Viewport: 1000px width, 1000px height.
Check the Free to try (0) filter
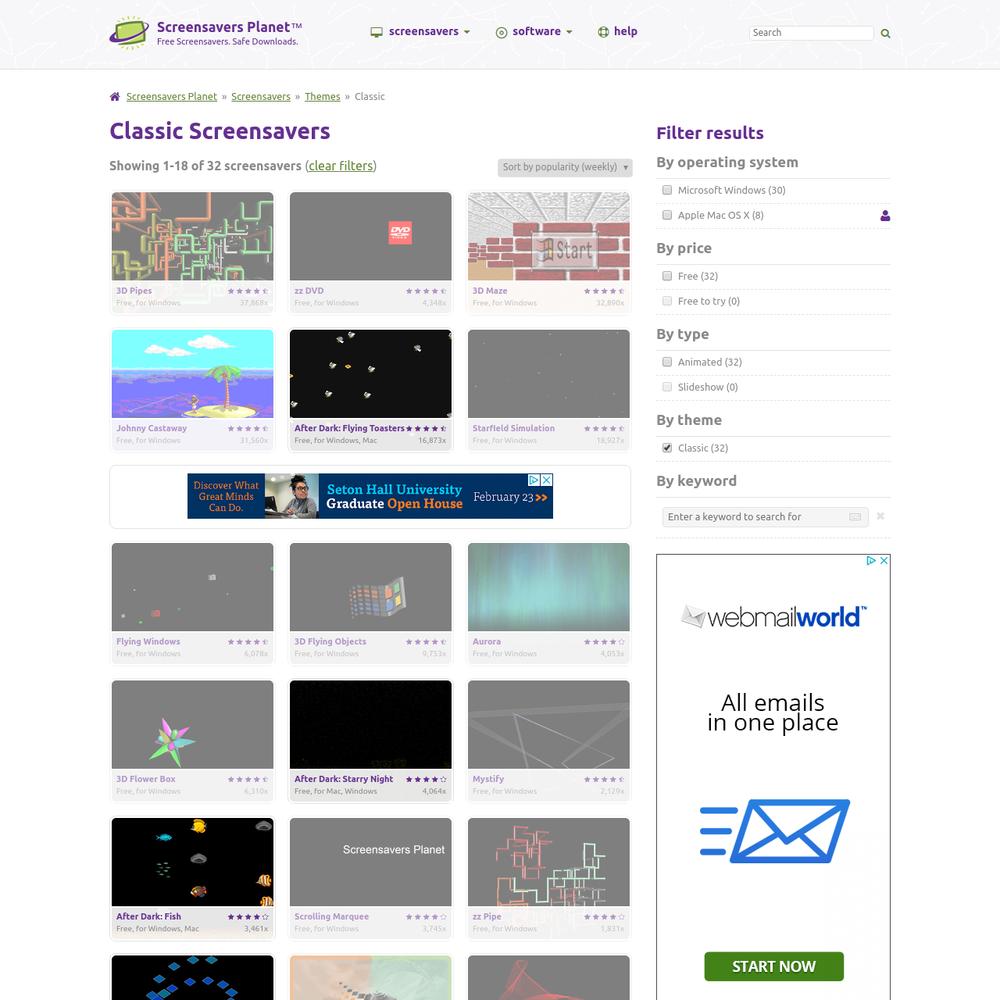(x=667, y=300)
